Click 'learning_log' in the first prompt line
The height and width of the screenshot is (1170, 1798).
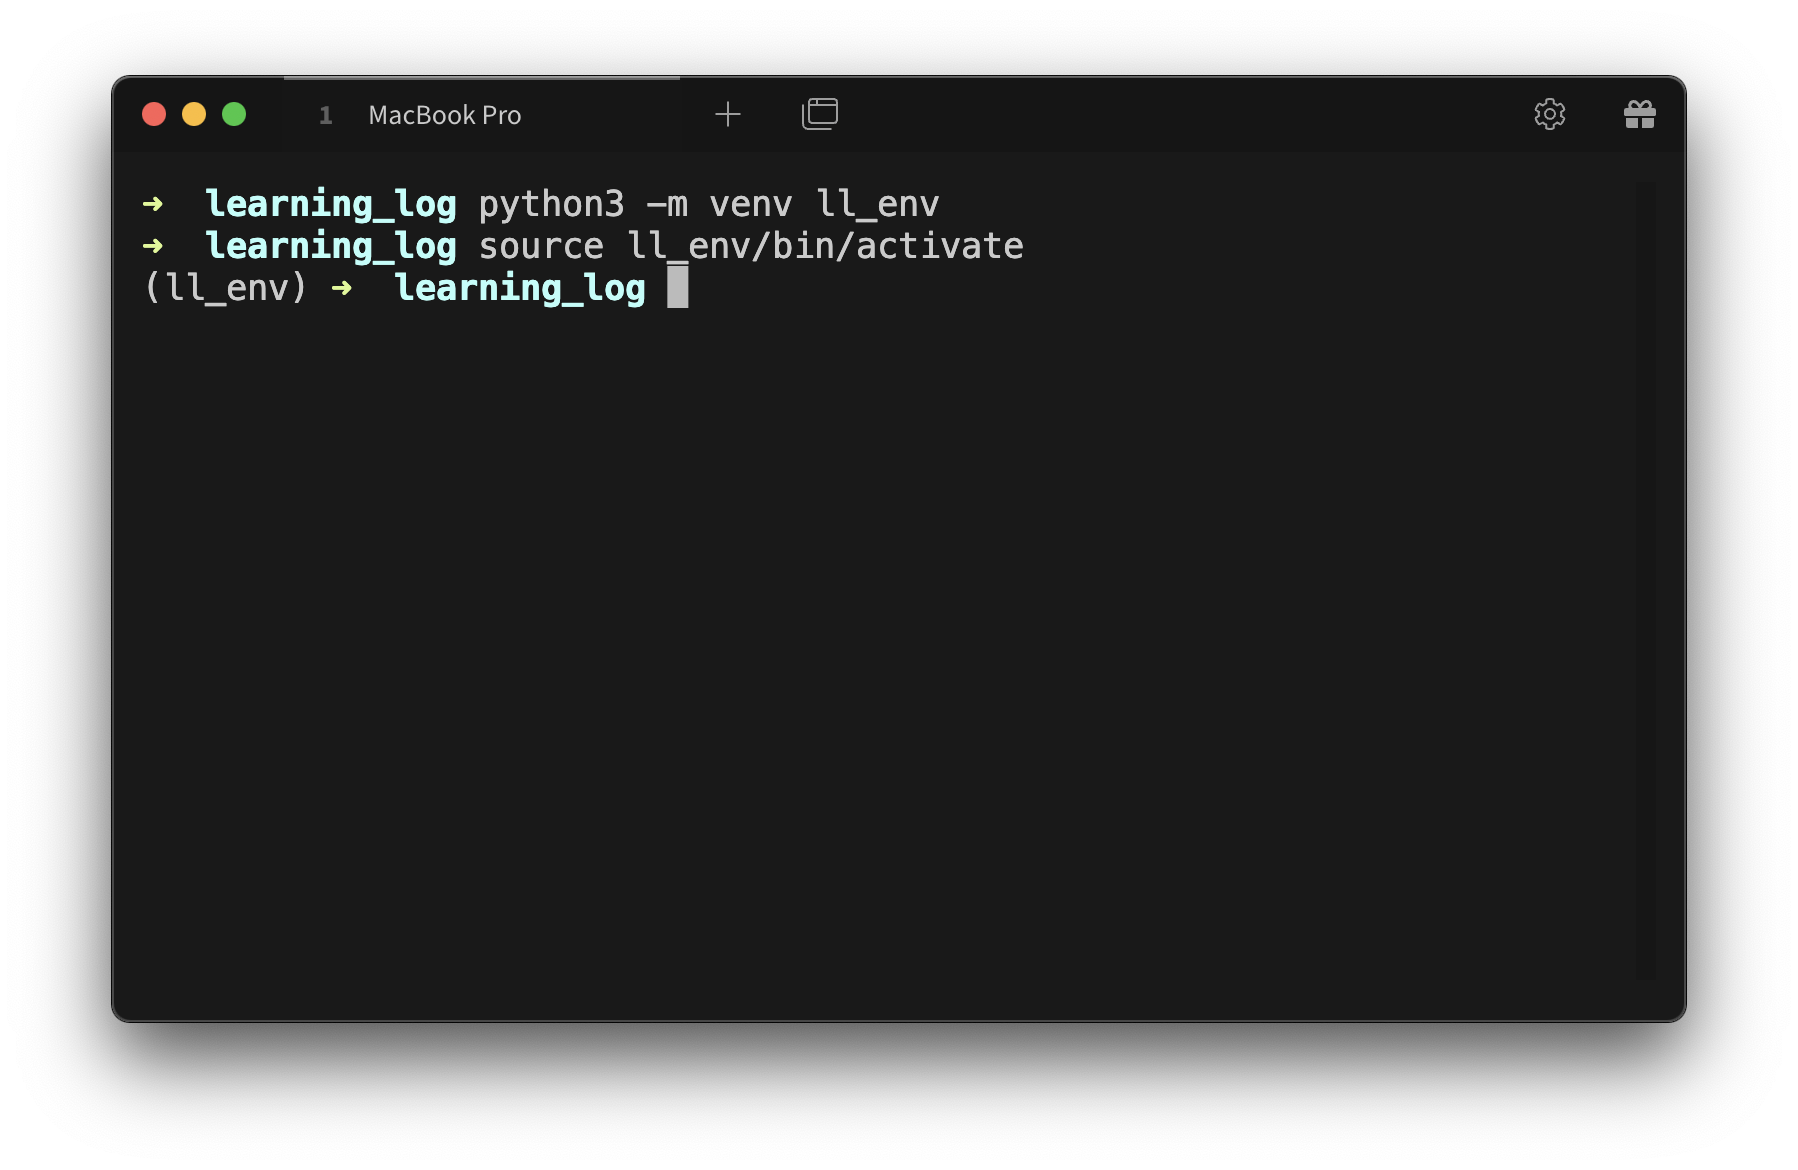pyautogui.click(x=331, y=204)
